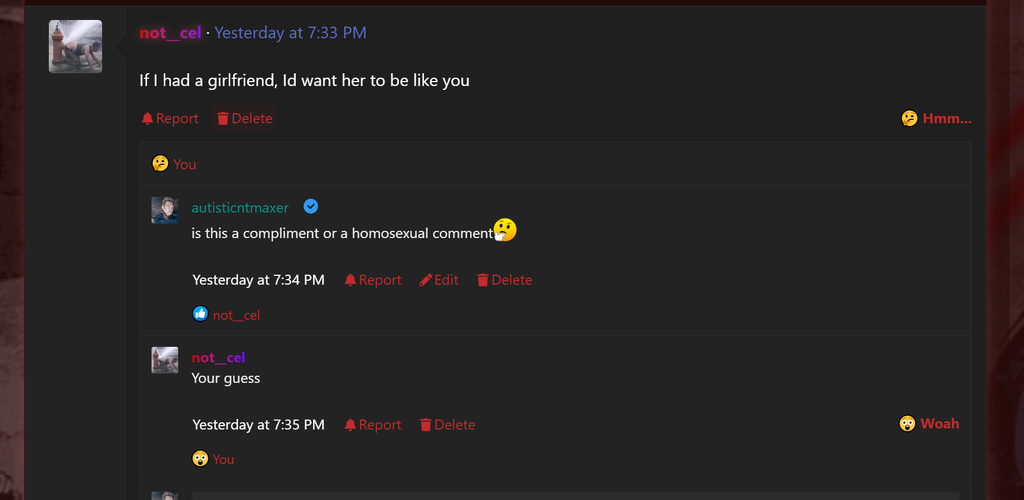Open the Yesterday at 7:33 PM timestamp

(290, 33)
